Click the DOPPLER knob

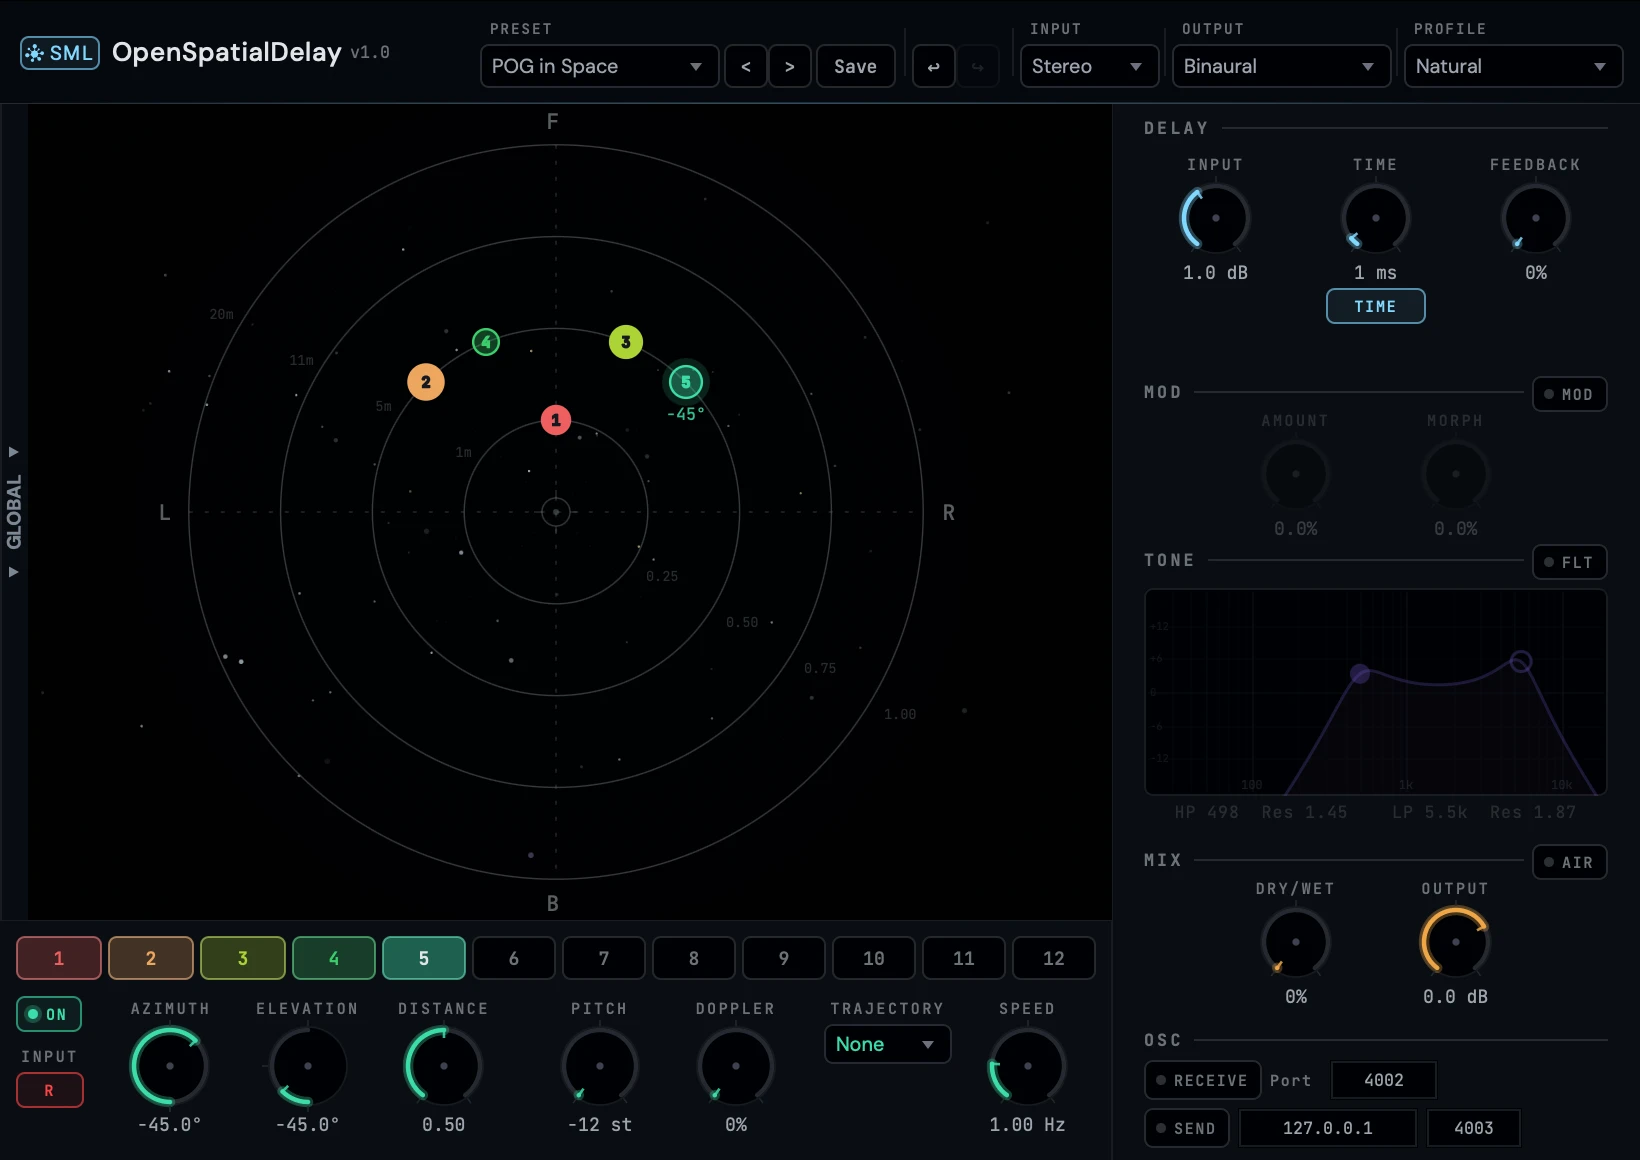coord(736,1066)
